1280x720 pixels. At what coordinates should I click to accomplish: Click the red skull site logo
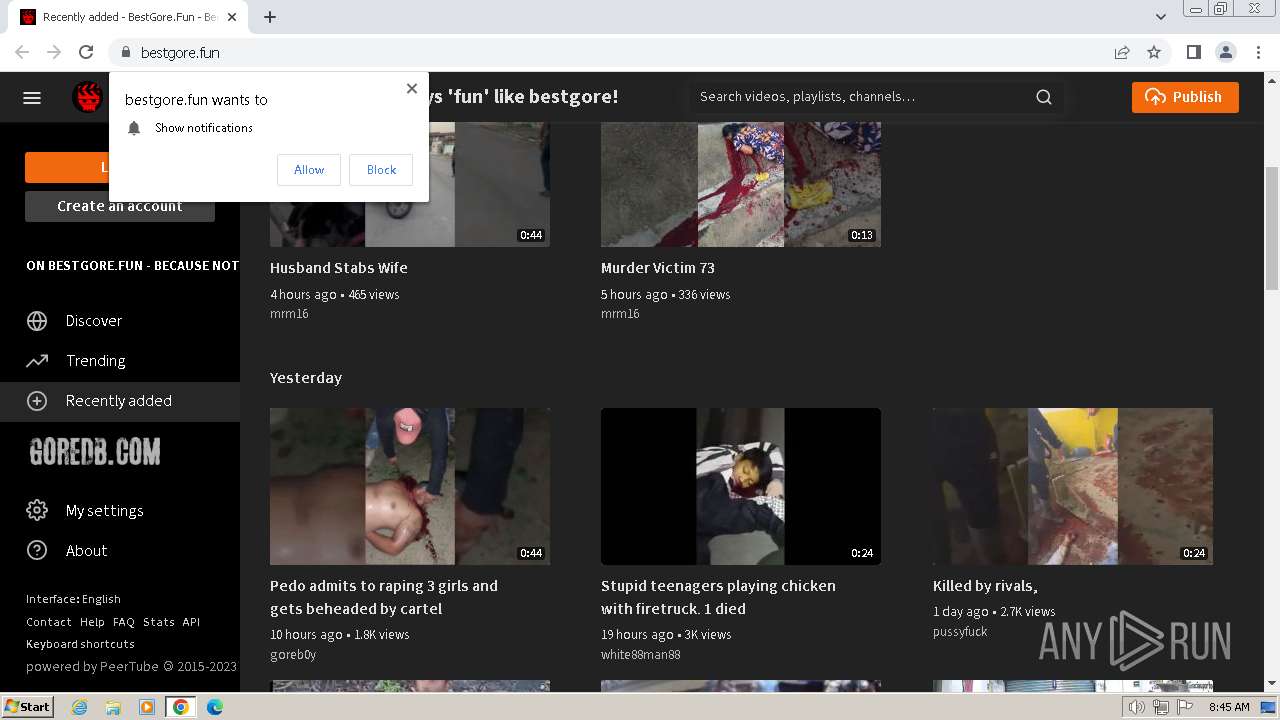pyautogui.click(x=88, y=97)
